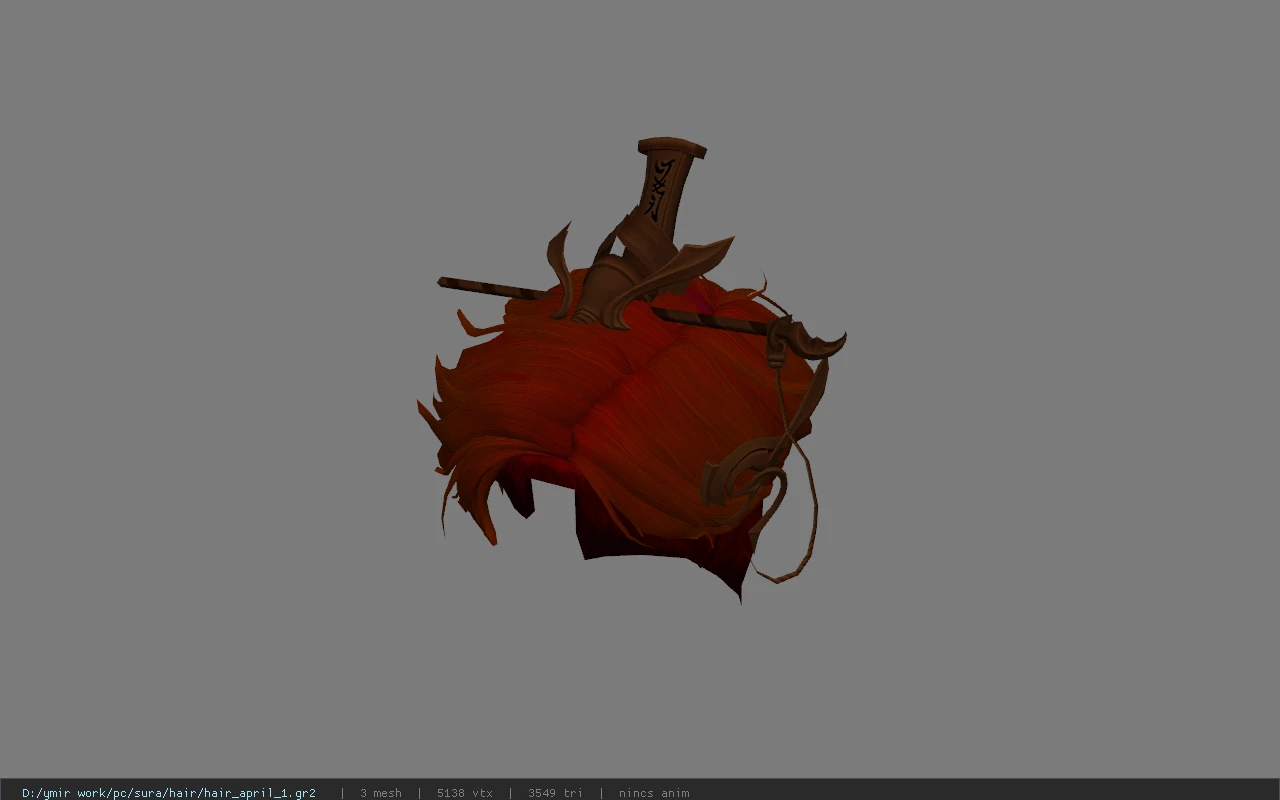Click the '3 mesh' status bar entry
Image resolution: width=1280 pixels, height=800 pixels.
[381, 793]
